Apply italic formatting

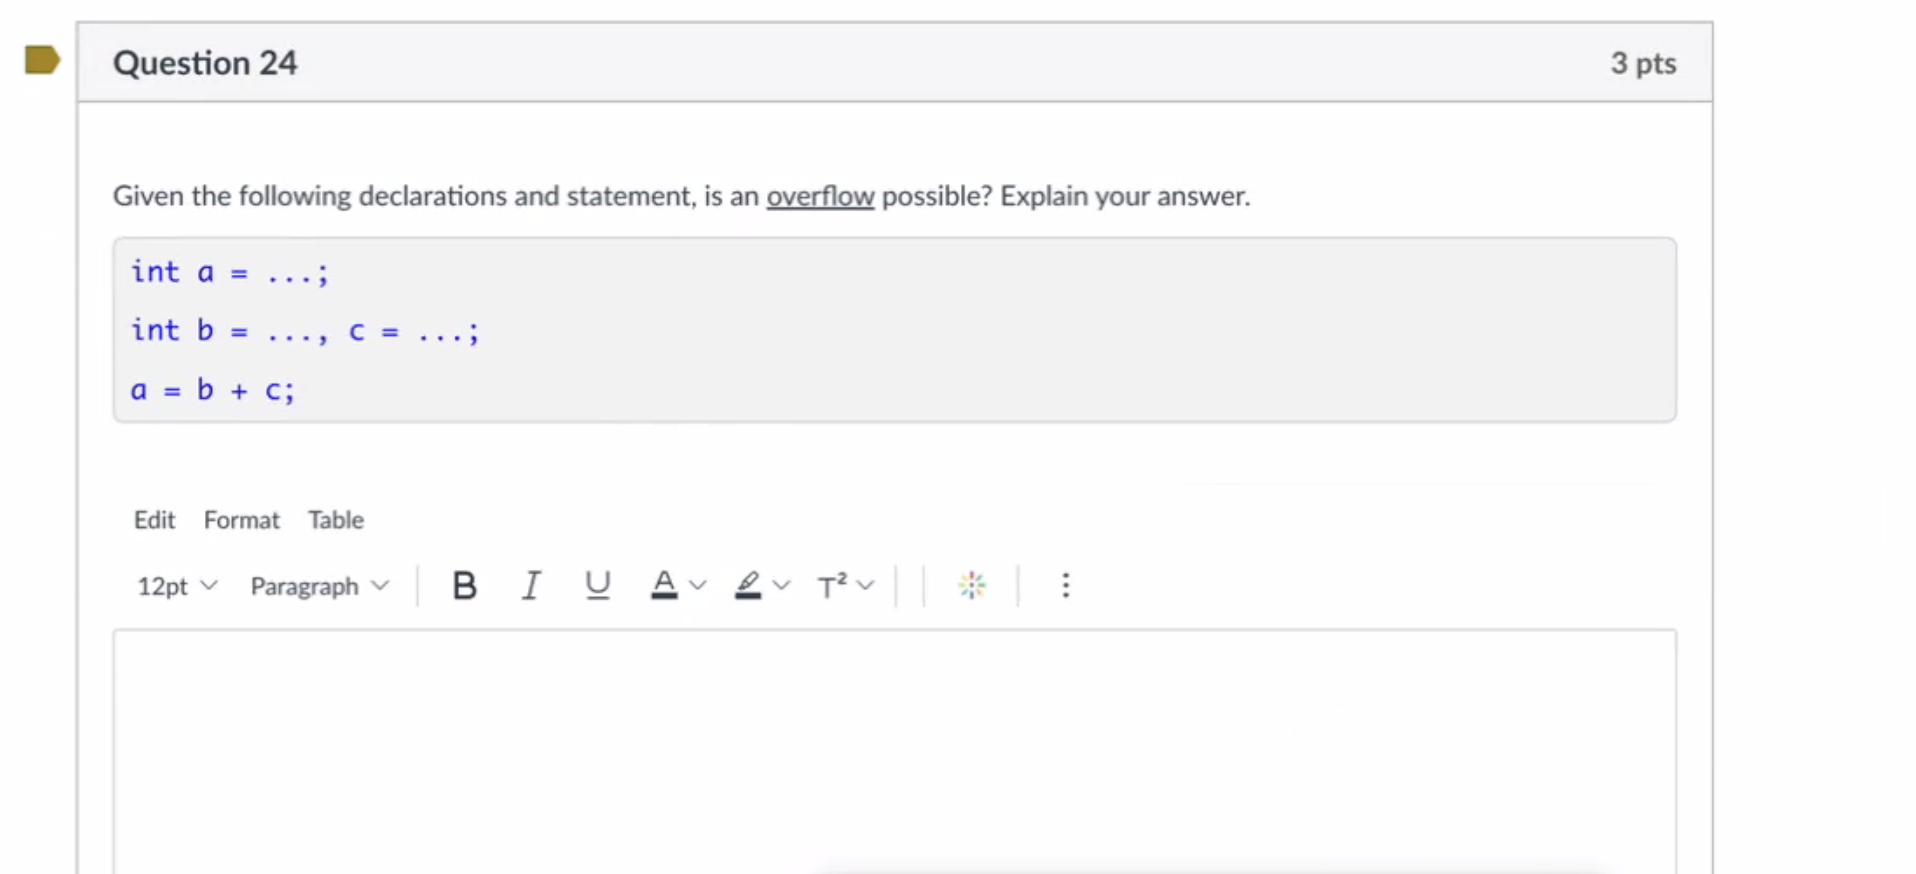tap(531, 586)
